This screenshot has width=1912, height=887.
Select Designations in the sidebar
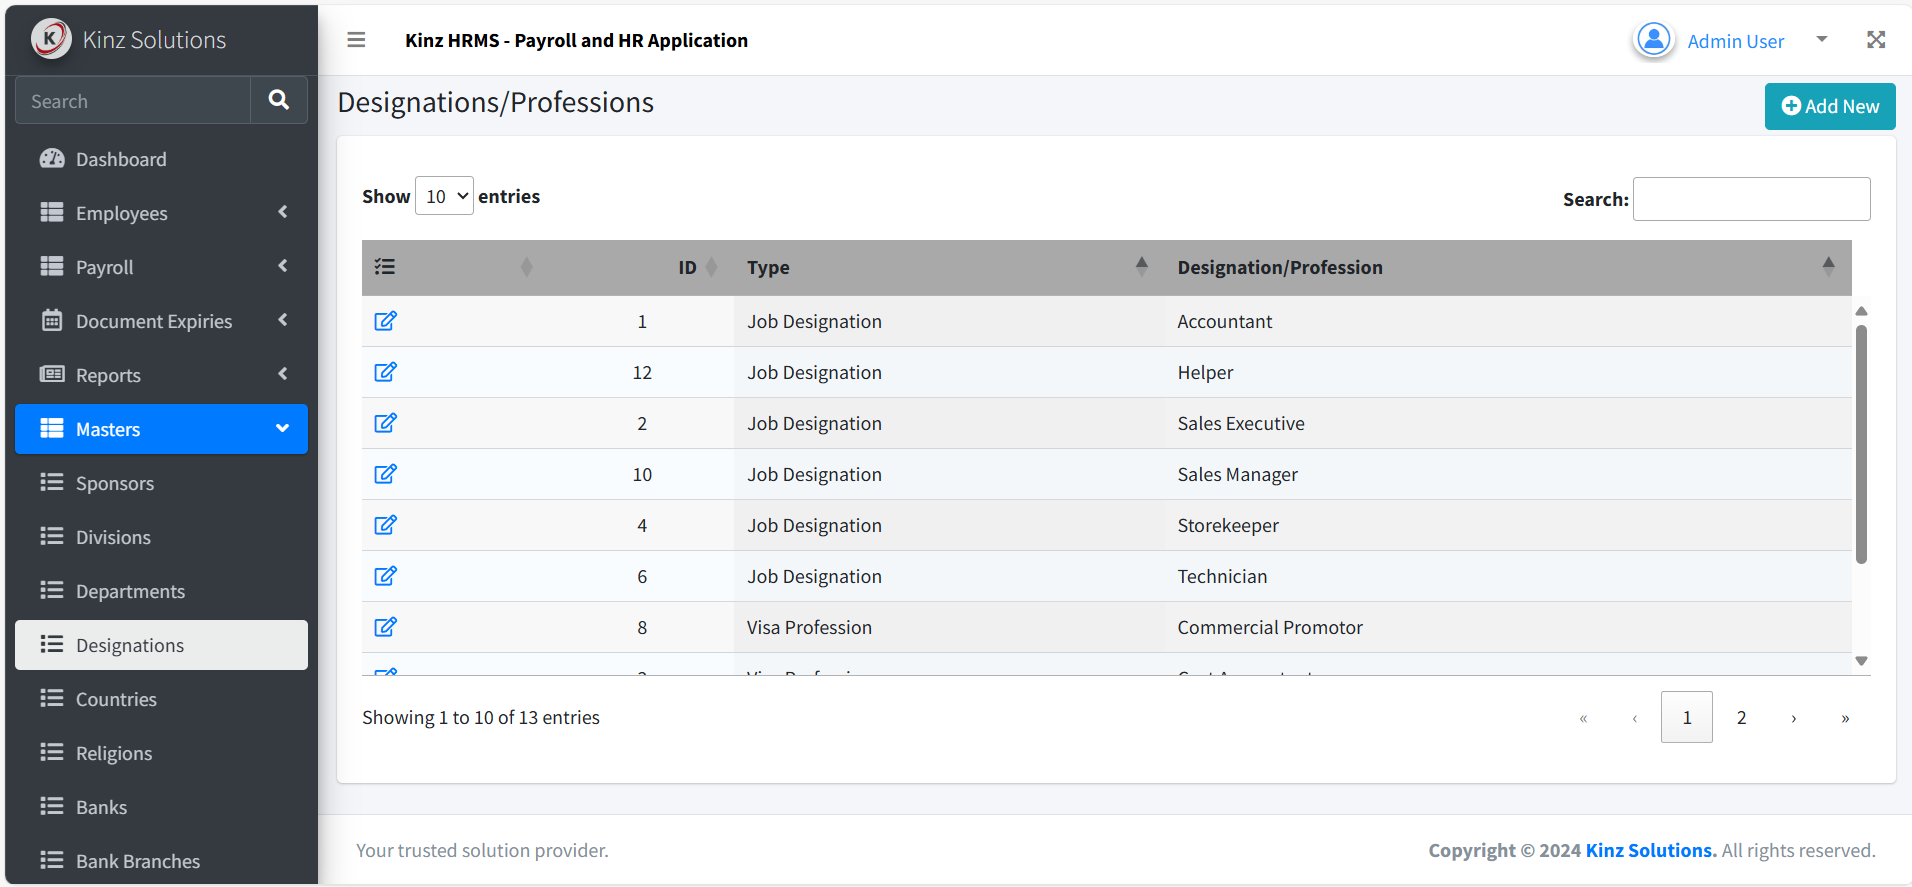161,645
